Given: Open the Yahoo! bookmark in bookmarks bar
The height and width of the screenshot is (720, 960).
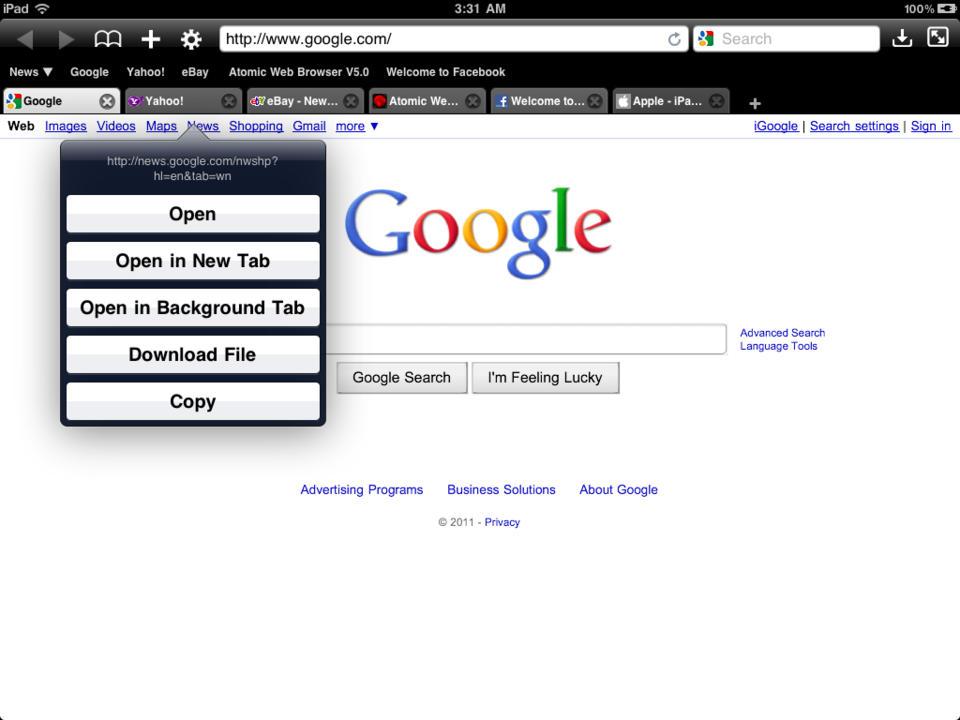Looking at the screenshot, I should (x=146, y=72).
